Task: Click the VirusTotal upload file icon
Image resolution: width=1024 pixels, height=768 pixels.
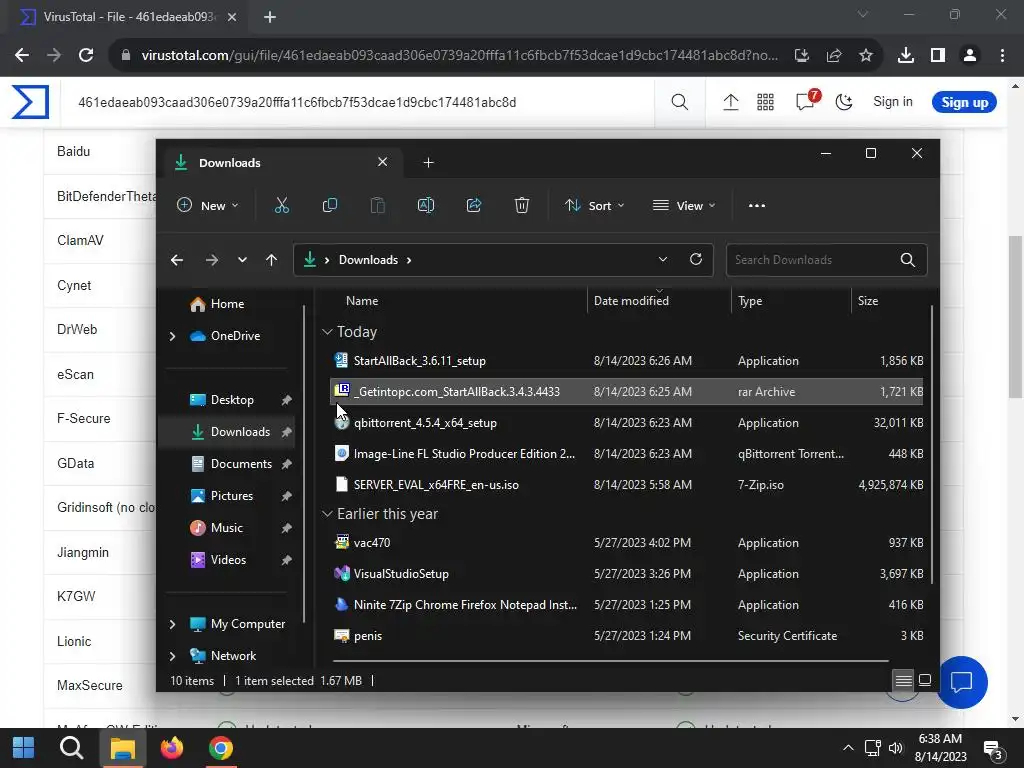Action: tap(731, 102)
